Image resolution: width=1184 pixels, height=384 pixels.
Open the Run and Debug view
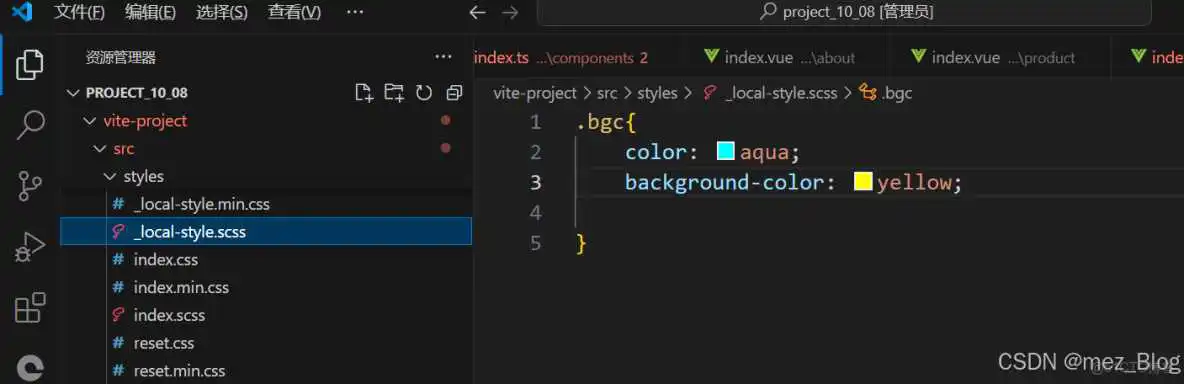pos(30,247)
